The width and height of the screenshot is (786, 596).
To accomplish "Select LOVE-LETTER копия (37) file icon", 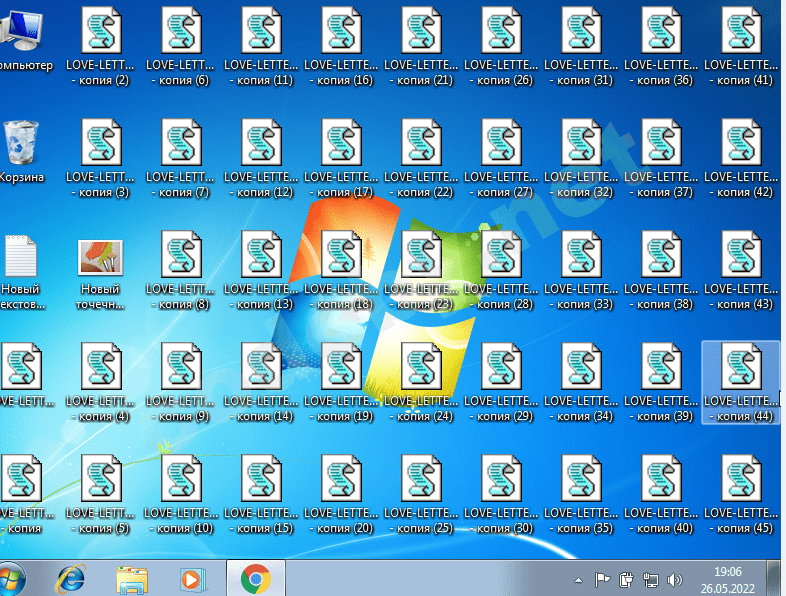I will pos(661,142).
